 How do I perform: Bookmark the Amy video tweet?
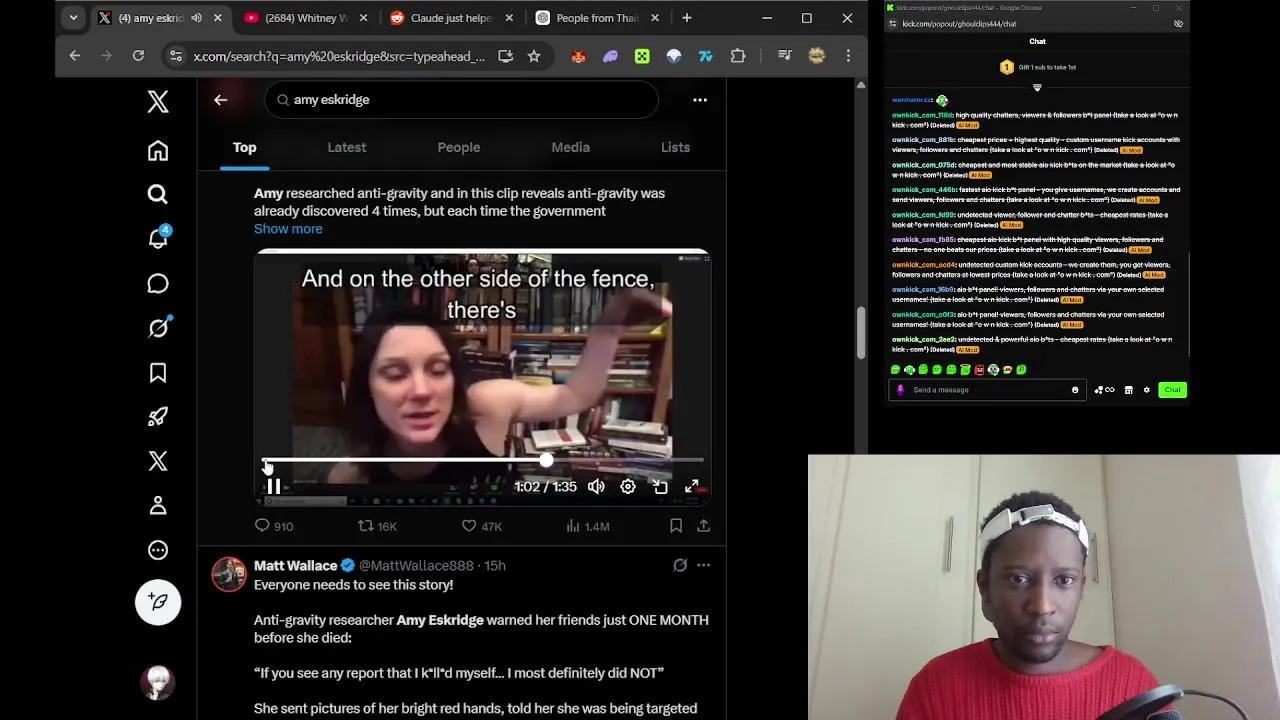676,526
